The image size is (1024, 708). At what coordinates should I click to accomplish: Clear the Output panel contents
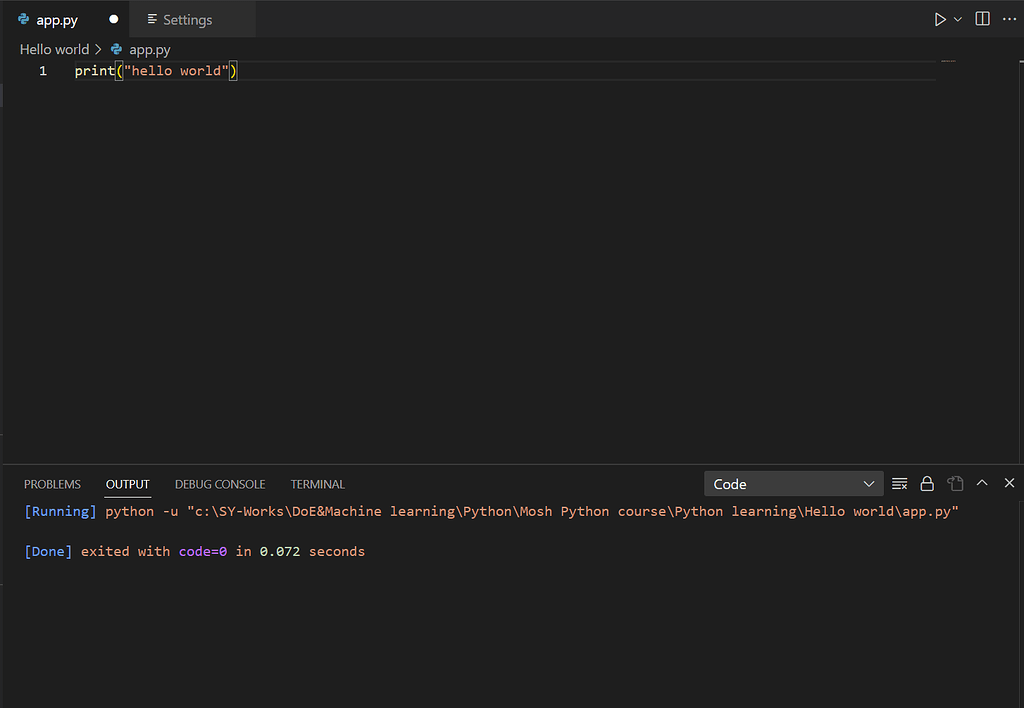click(899, 483)
